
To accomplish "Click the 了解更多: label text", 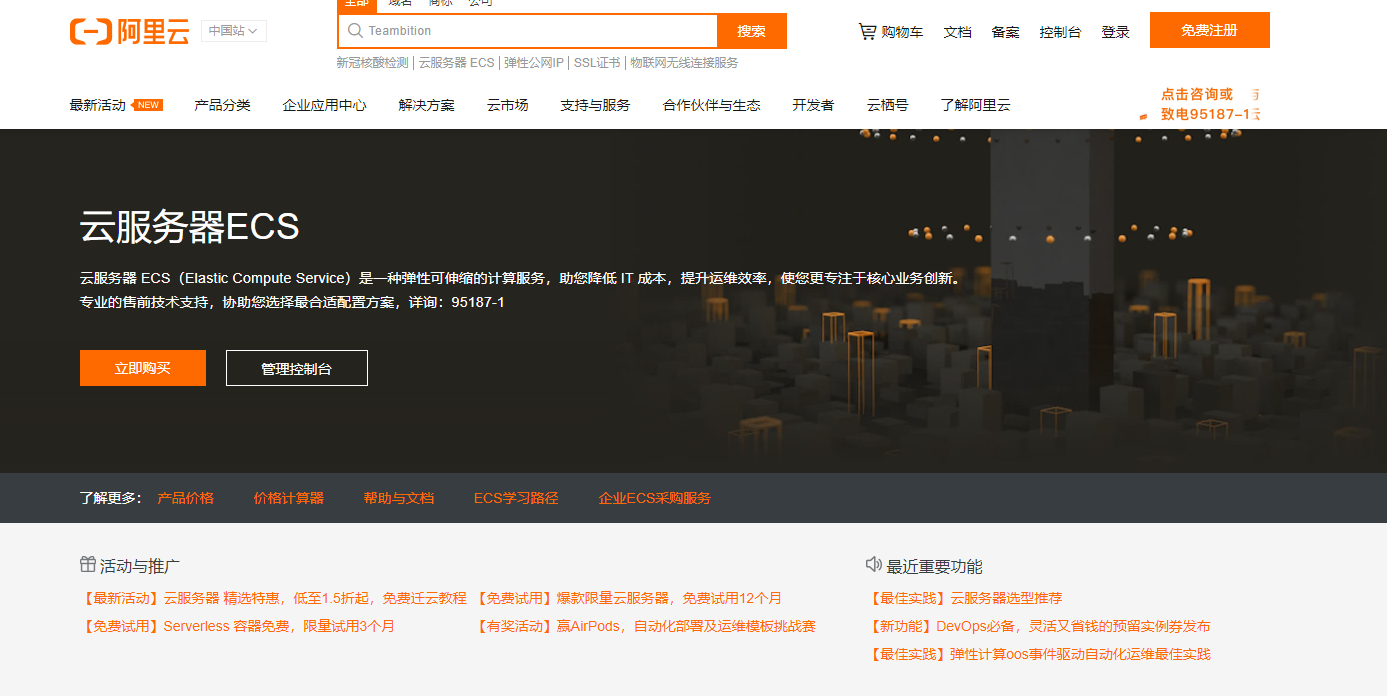I will point(111,498).
